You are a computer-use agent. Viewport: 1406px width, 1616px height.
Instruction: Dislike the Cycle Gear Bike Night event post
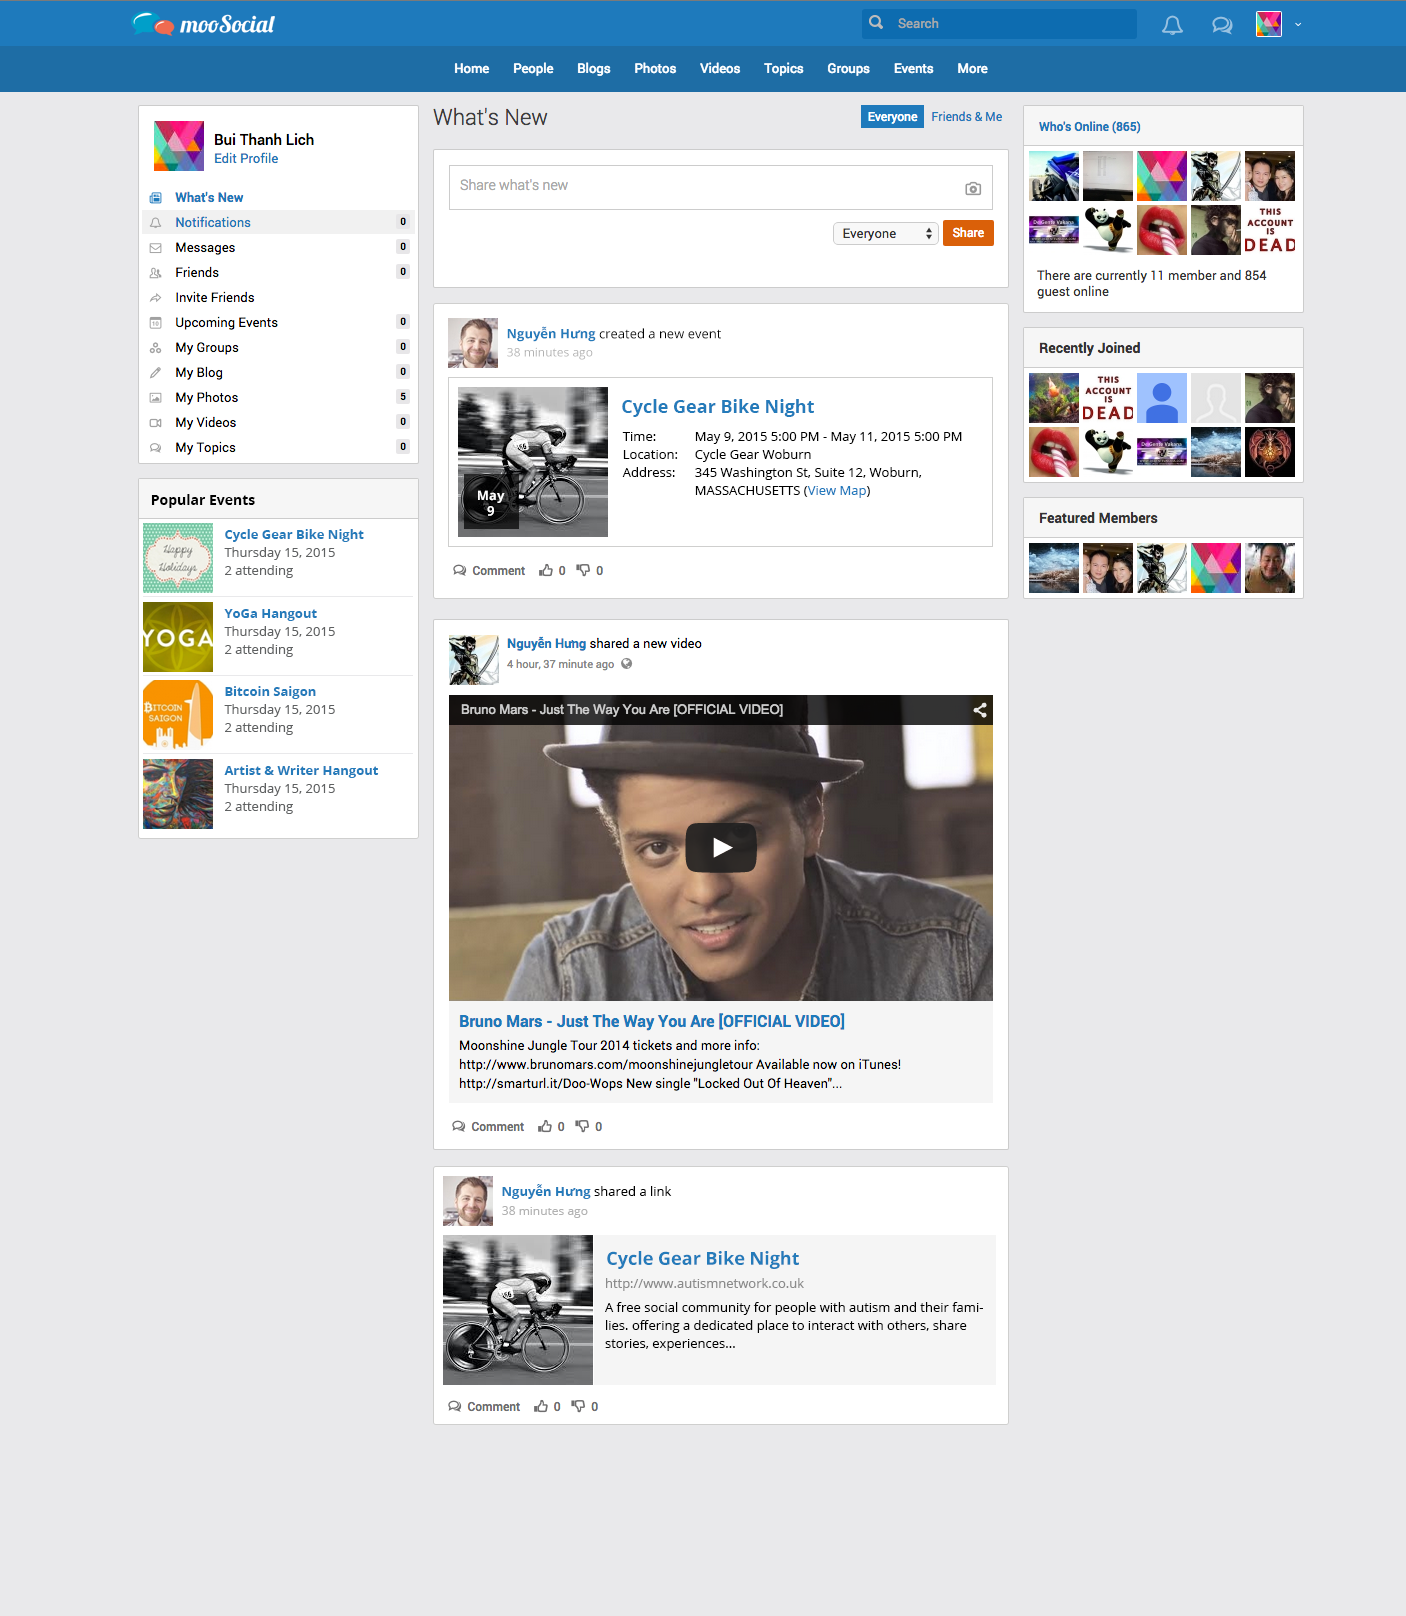pyautogui.click(x=583, y=570)
